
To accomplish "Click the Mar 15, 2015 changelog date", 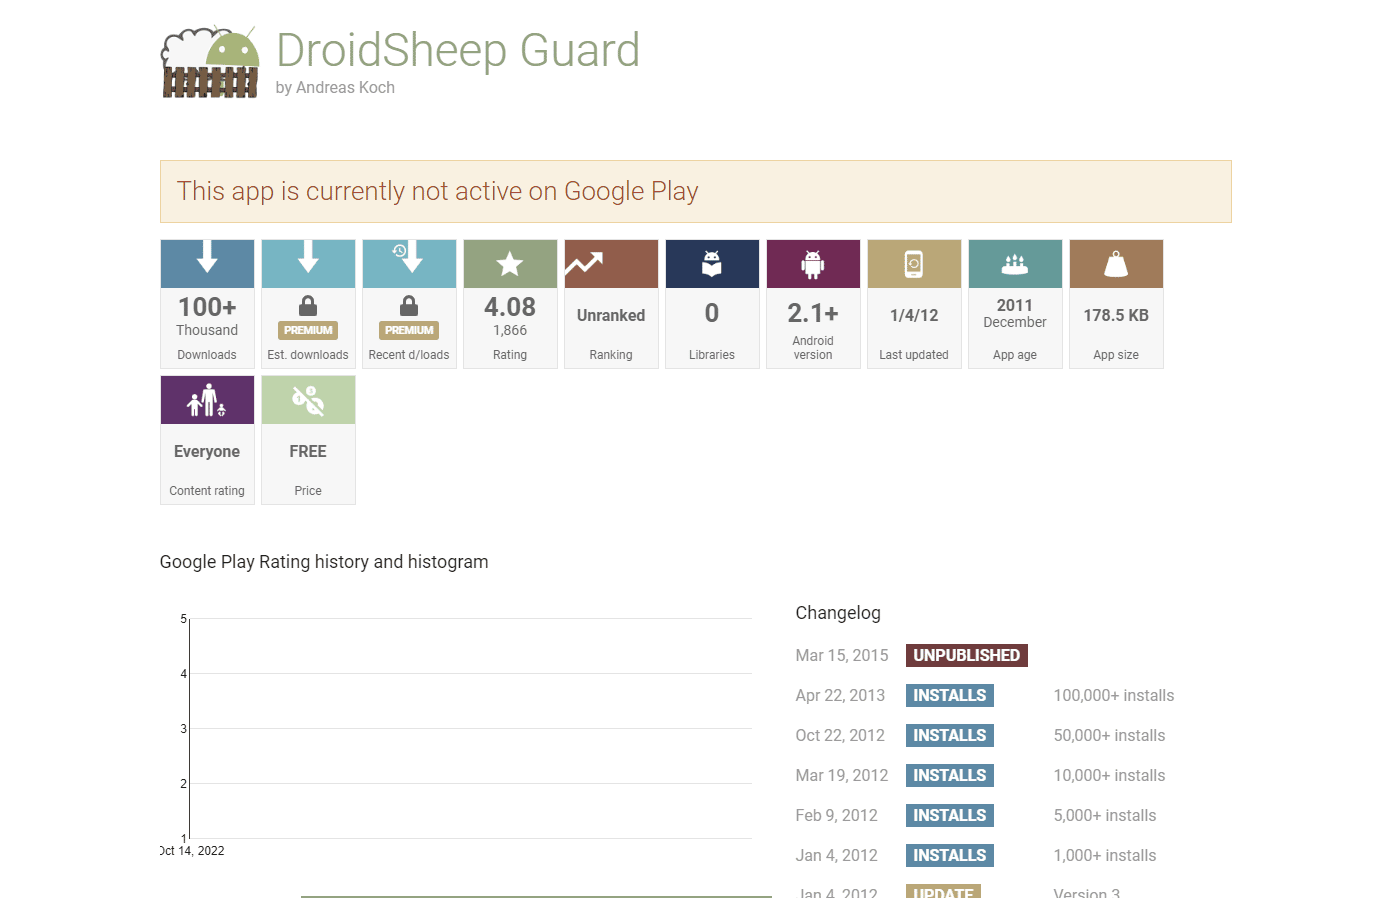I will [842, 655].
